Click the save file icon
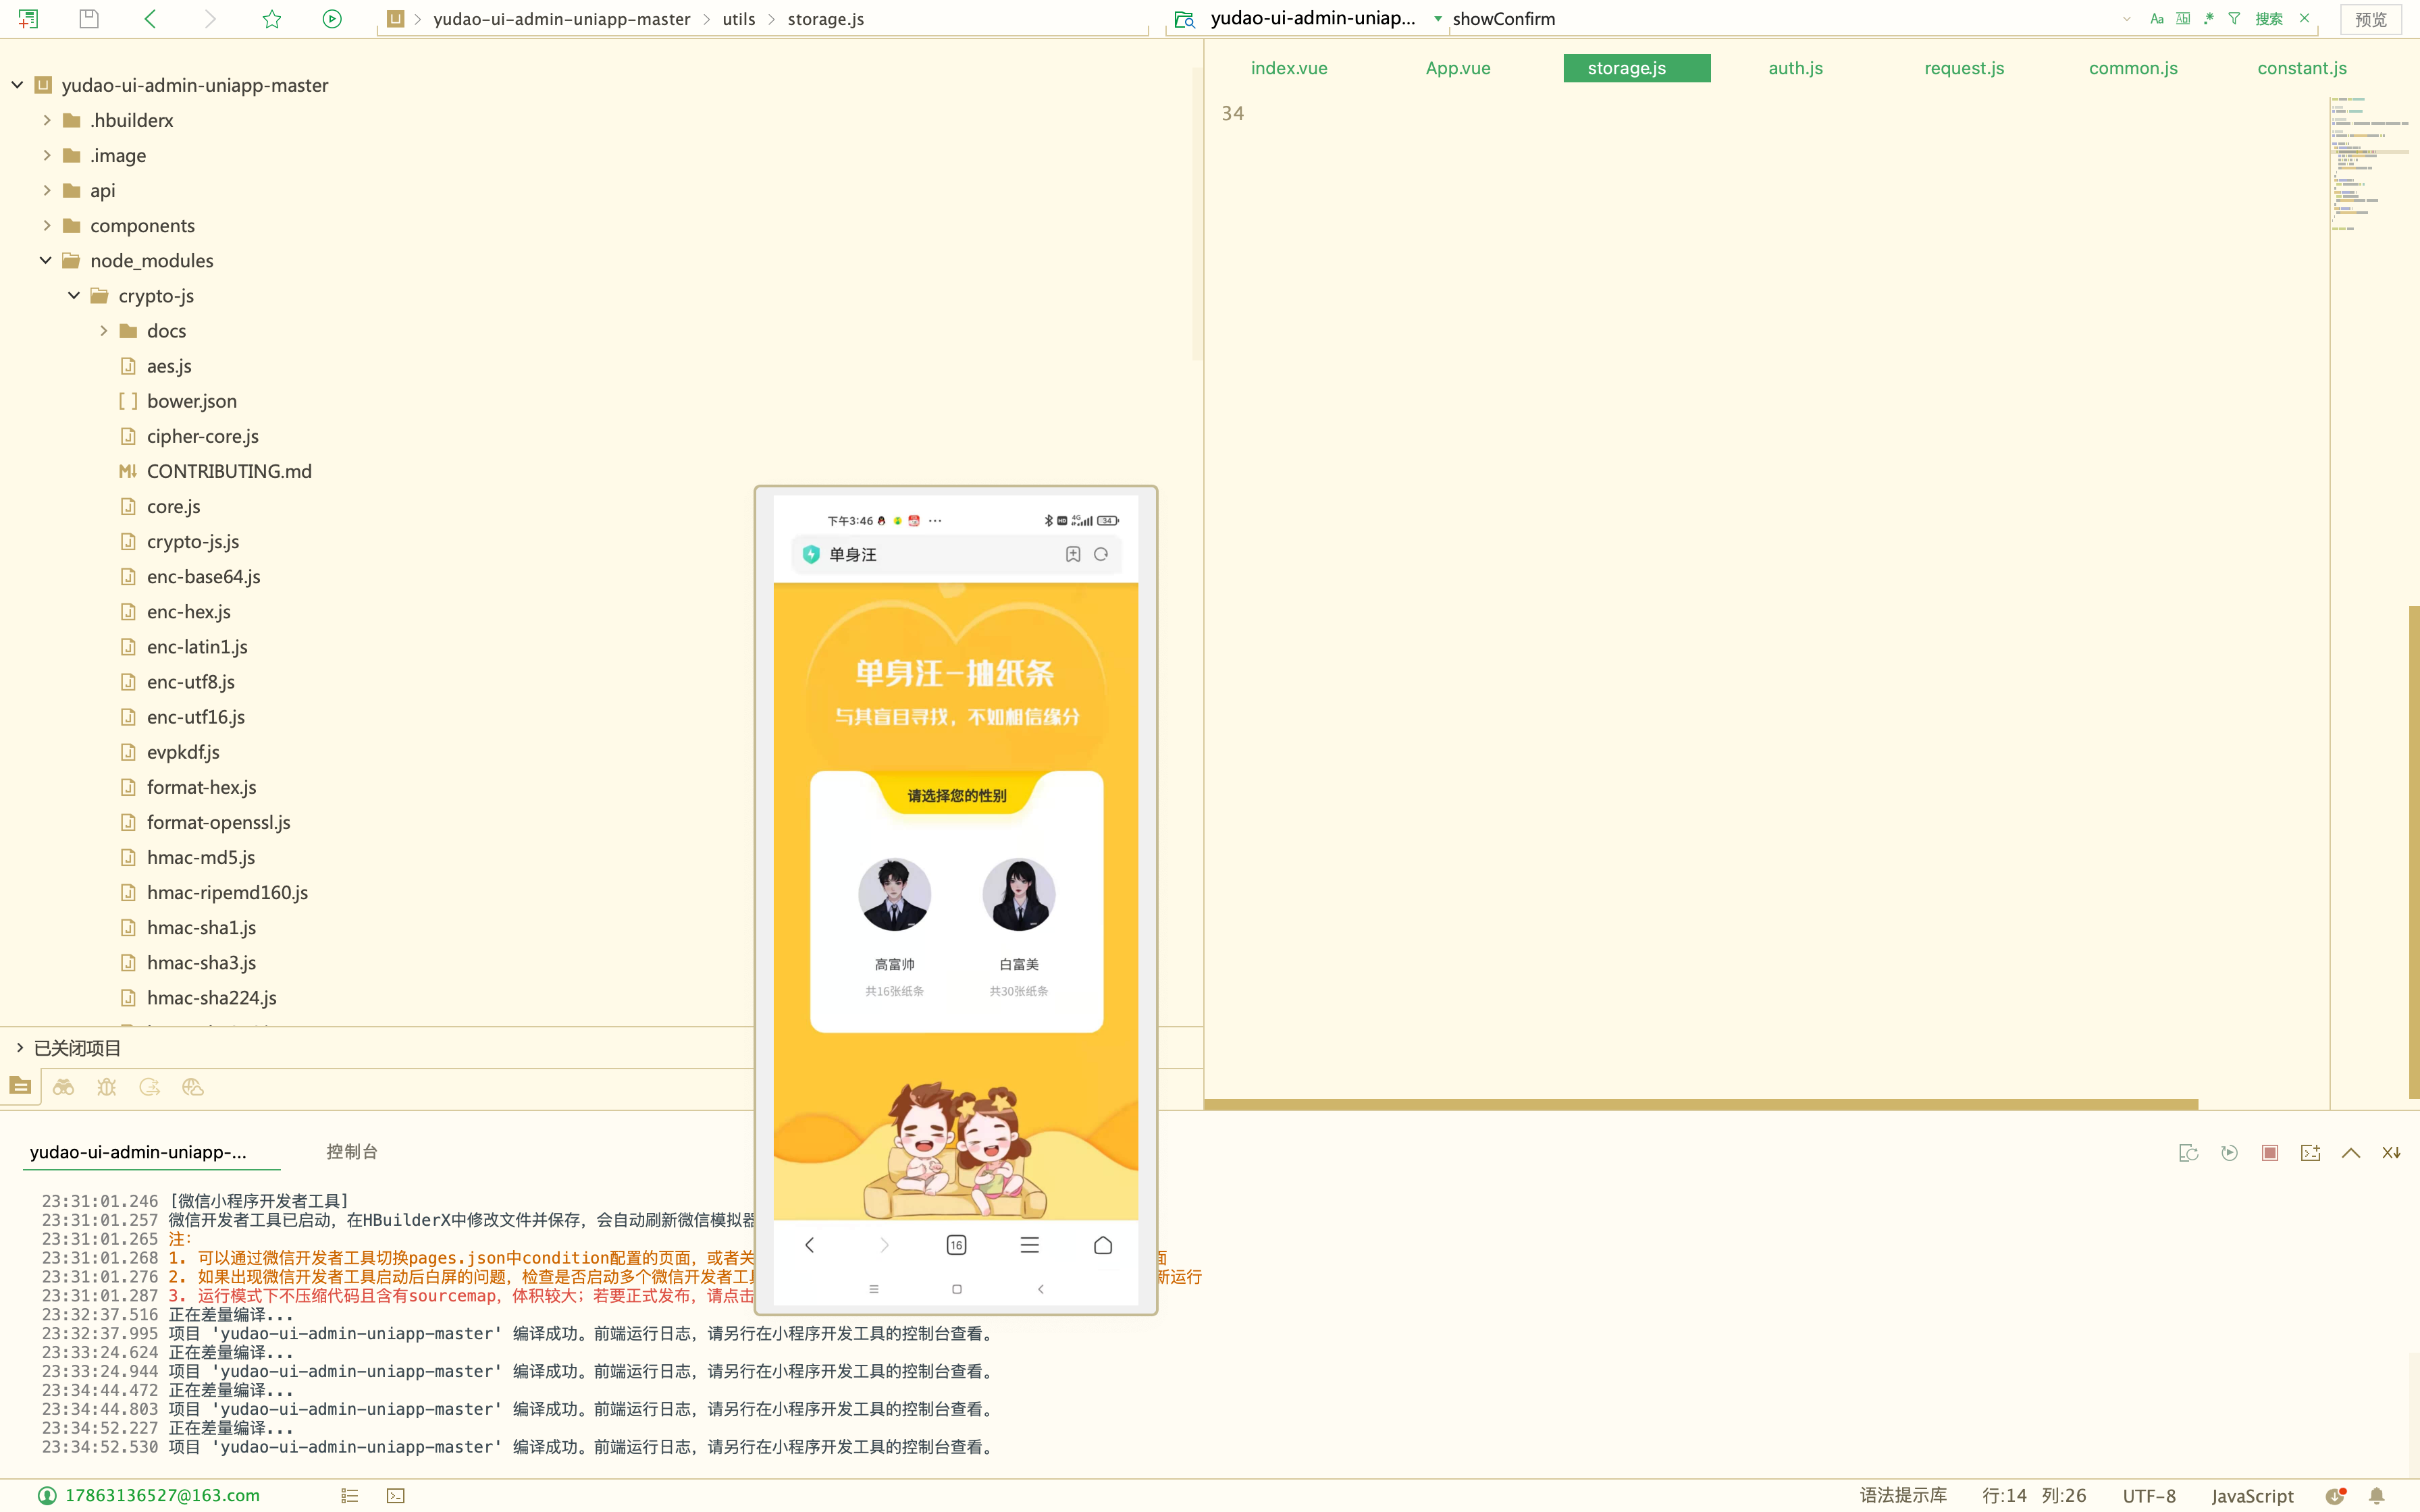Image resolution: width=2420 pixels, height=1512 pixels. (89, 19)
